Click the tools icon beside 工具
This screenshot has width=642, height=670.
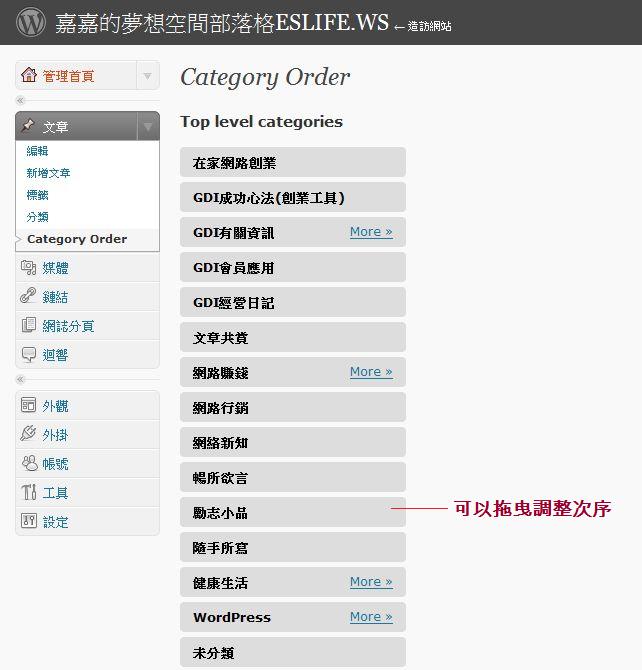click(29, 492)
